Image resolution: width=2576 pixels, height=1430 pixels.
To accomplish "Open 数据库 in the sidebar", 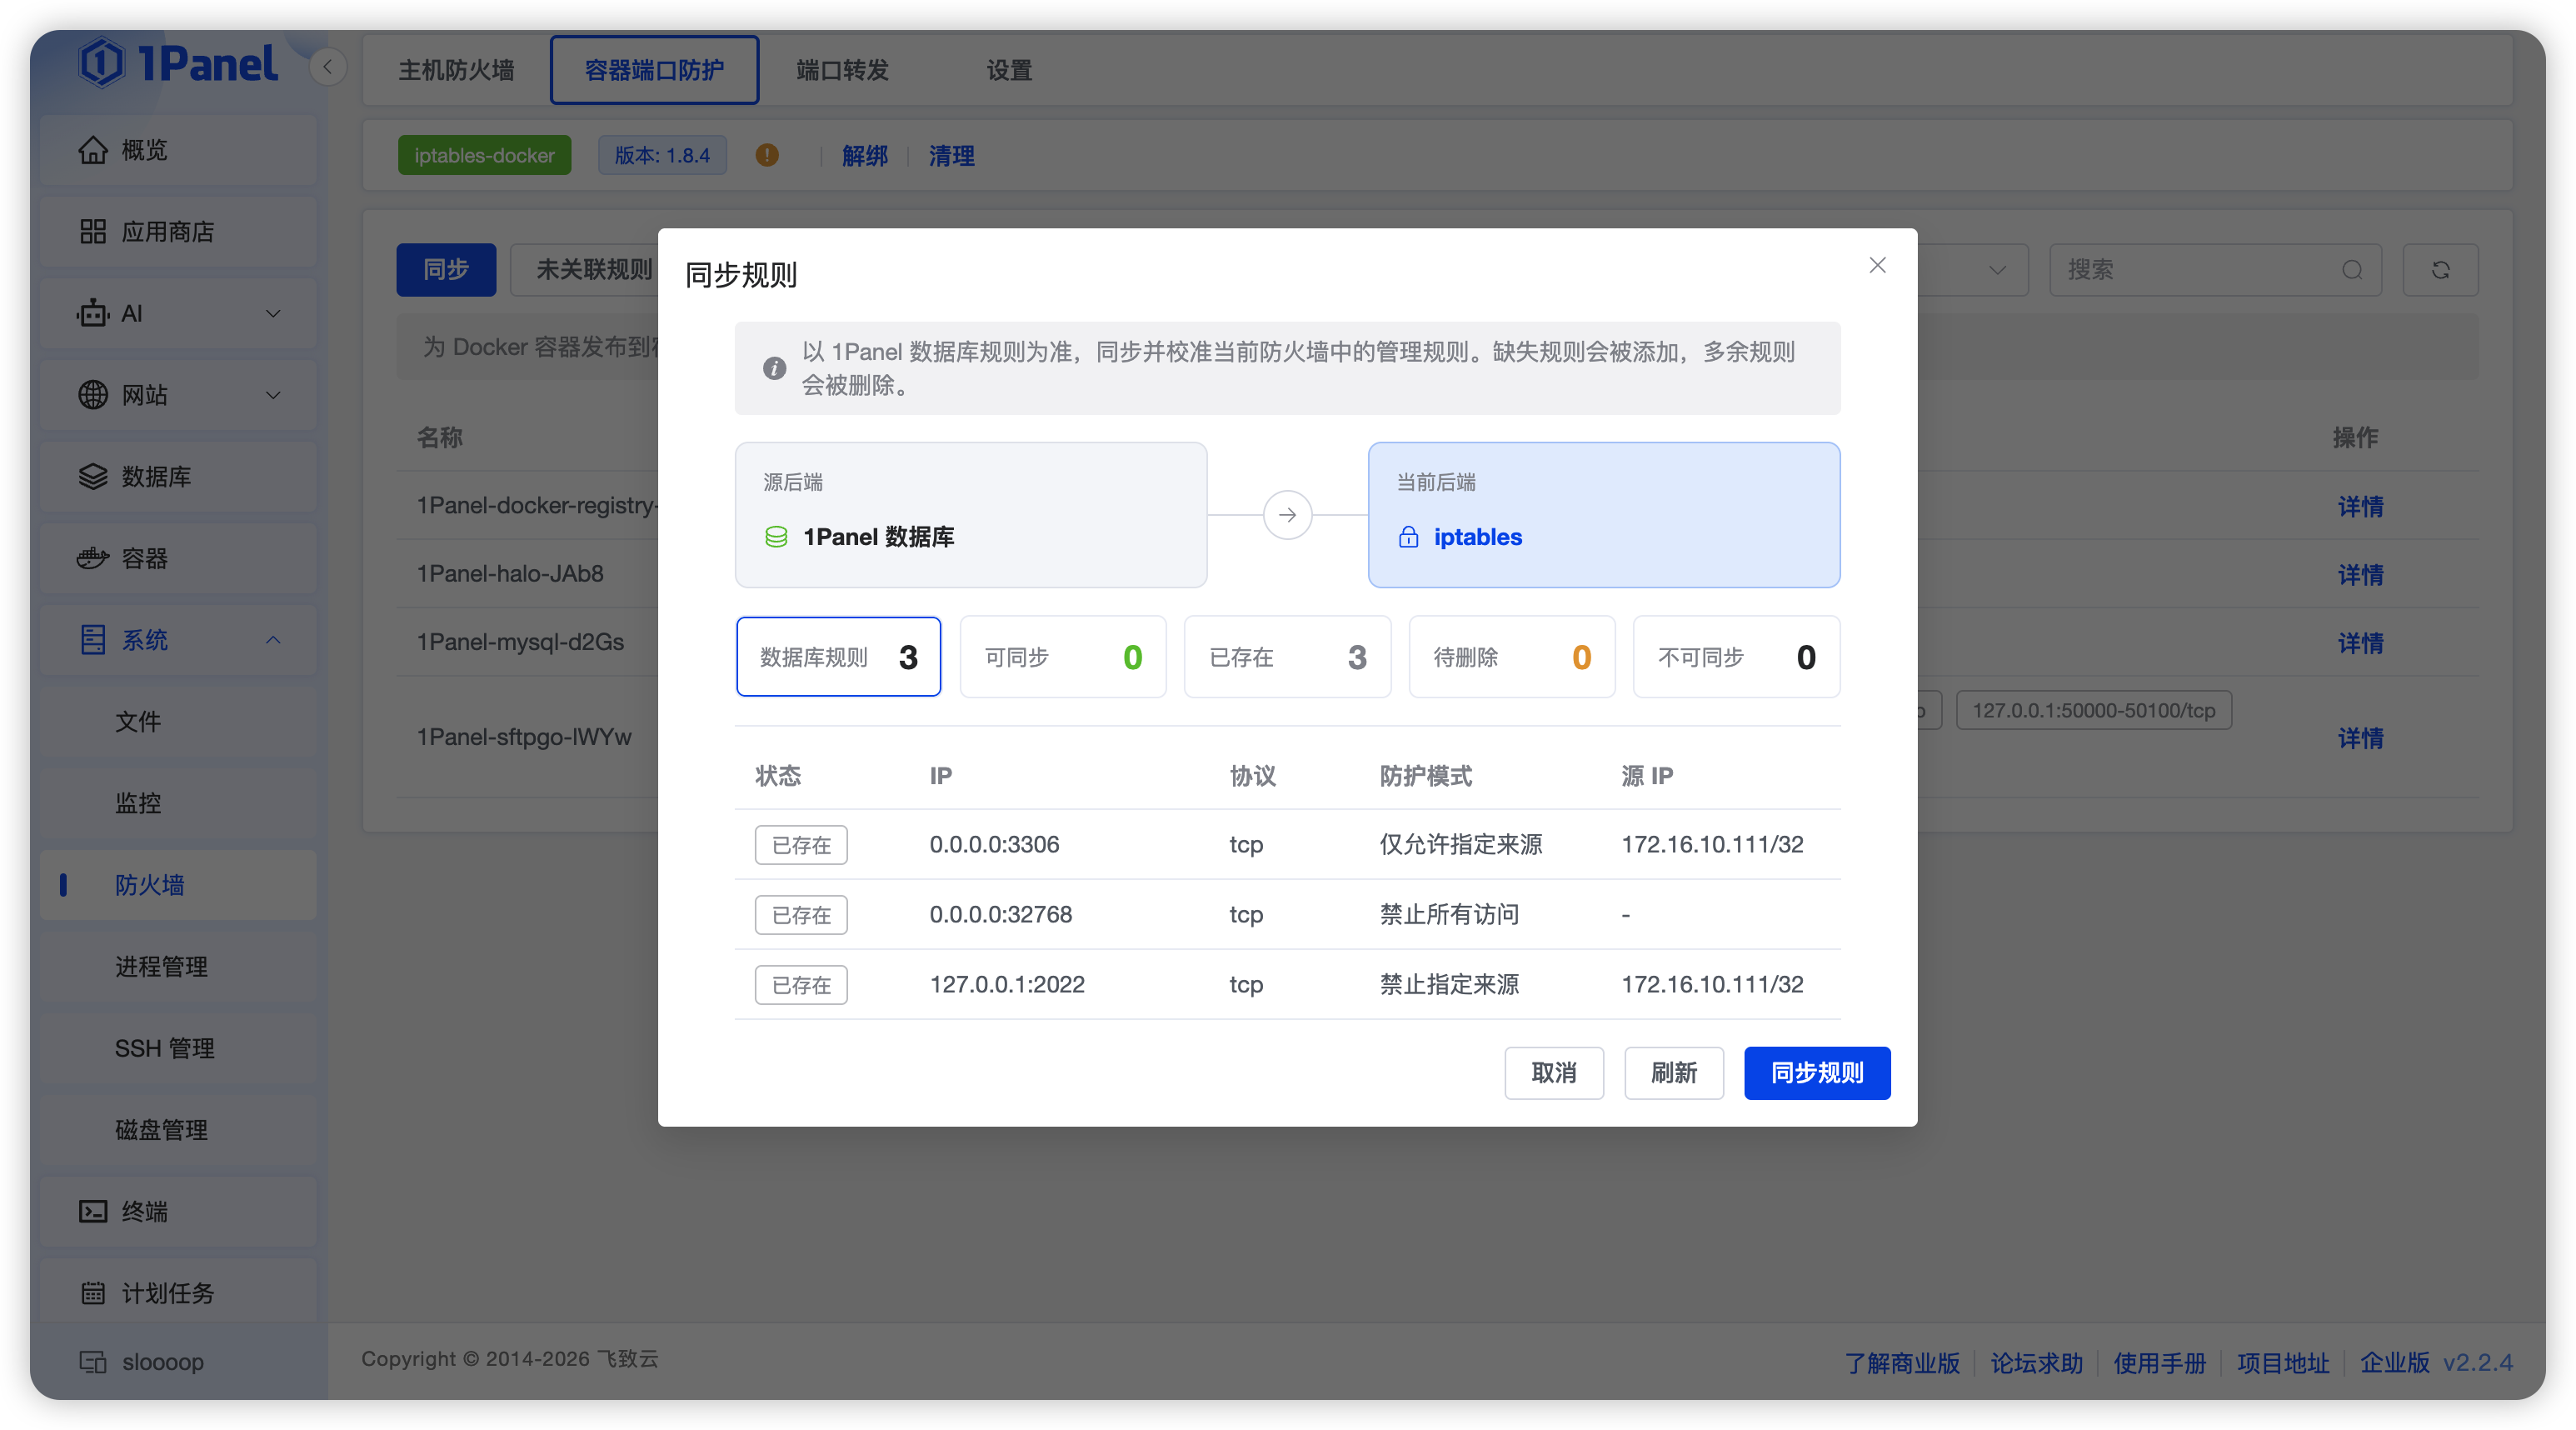I will point(178,477).
